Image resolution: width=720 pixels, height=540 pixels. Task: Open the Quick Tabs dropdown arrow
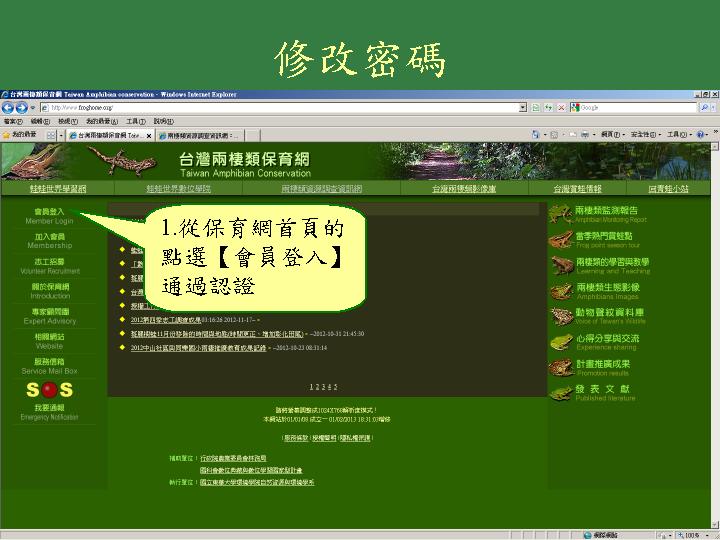(x=61, y=135)
